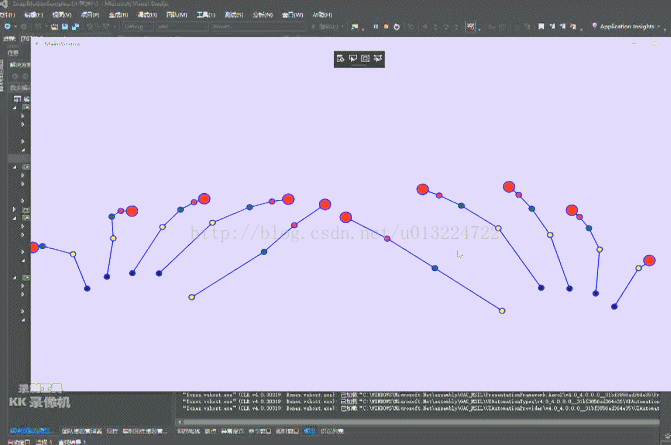Open the 窗口(W) menu
The height and width of the screenshot is (445, 671).
coord(293,15)
